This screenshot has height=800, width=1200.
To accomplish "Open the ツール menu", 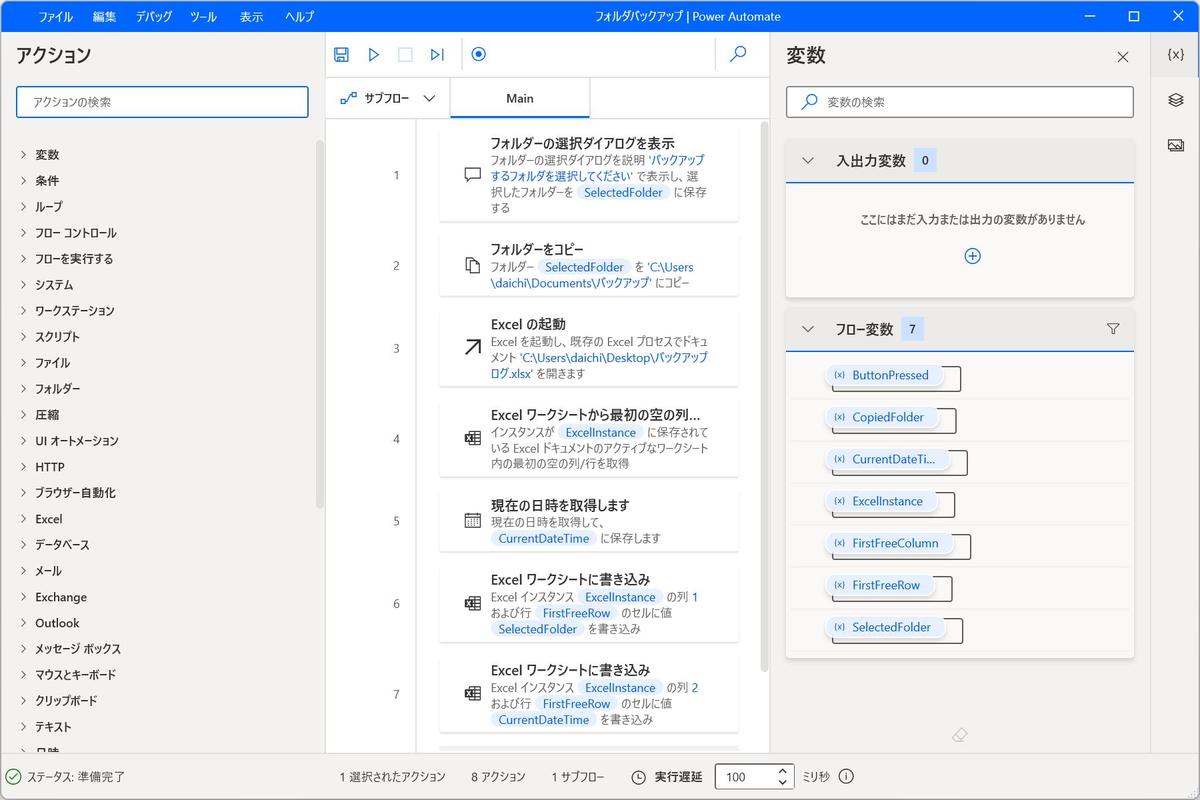I will pyautogui.click(x=203, y=17).
